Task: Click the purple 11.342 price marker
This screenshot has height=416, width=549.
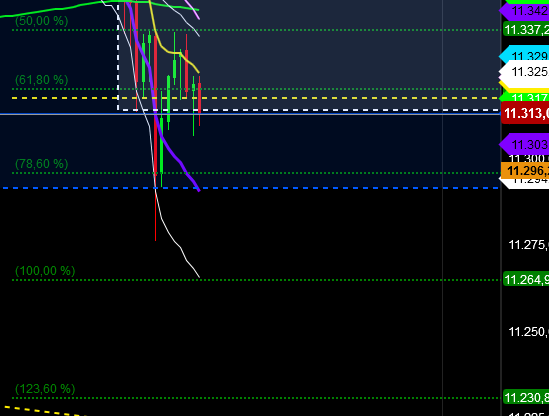Action: point(524,11)
